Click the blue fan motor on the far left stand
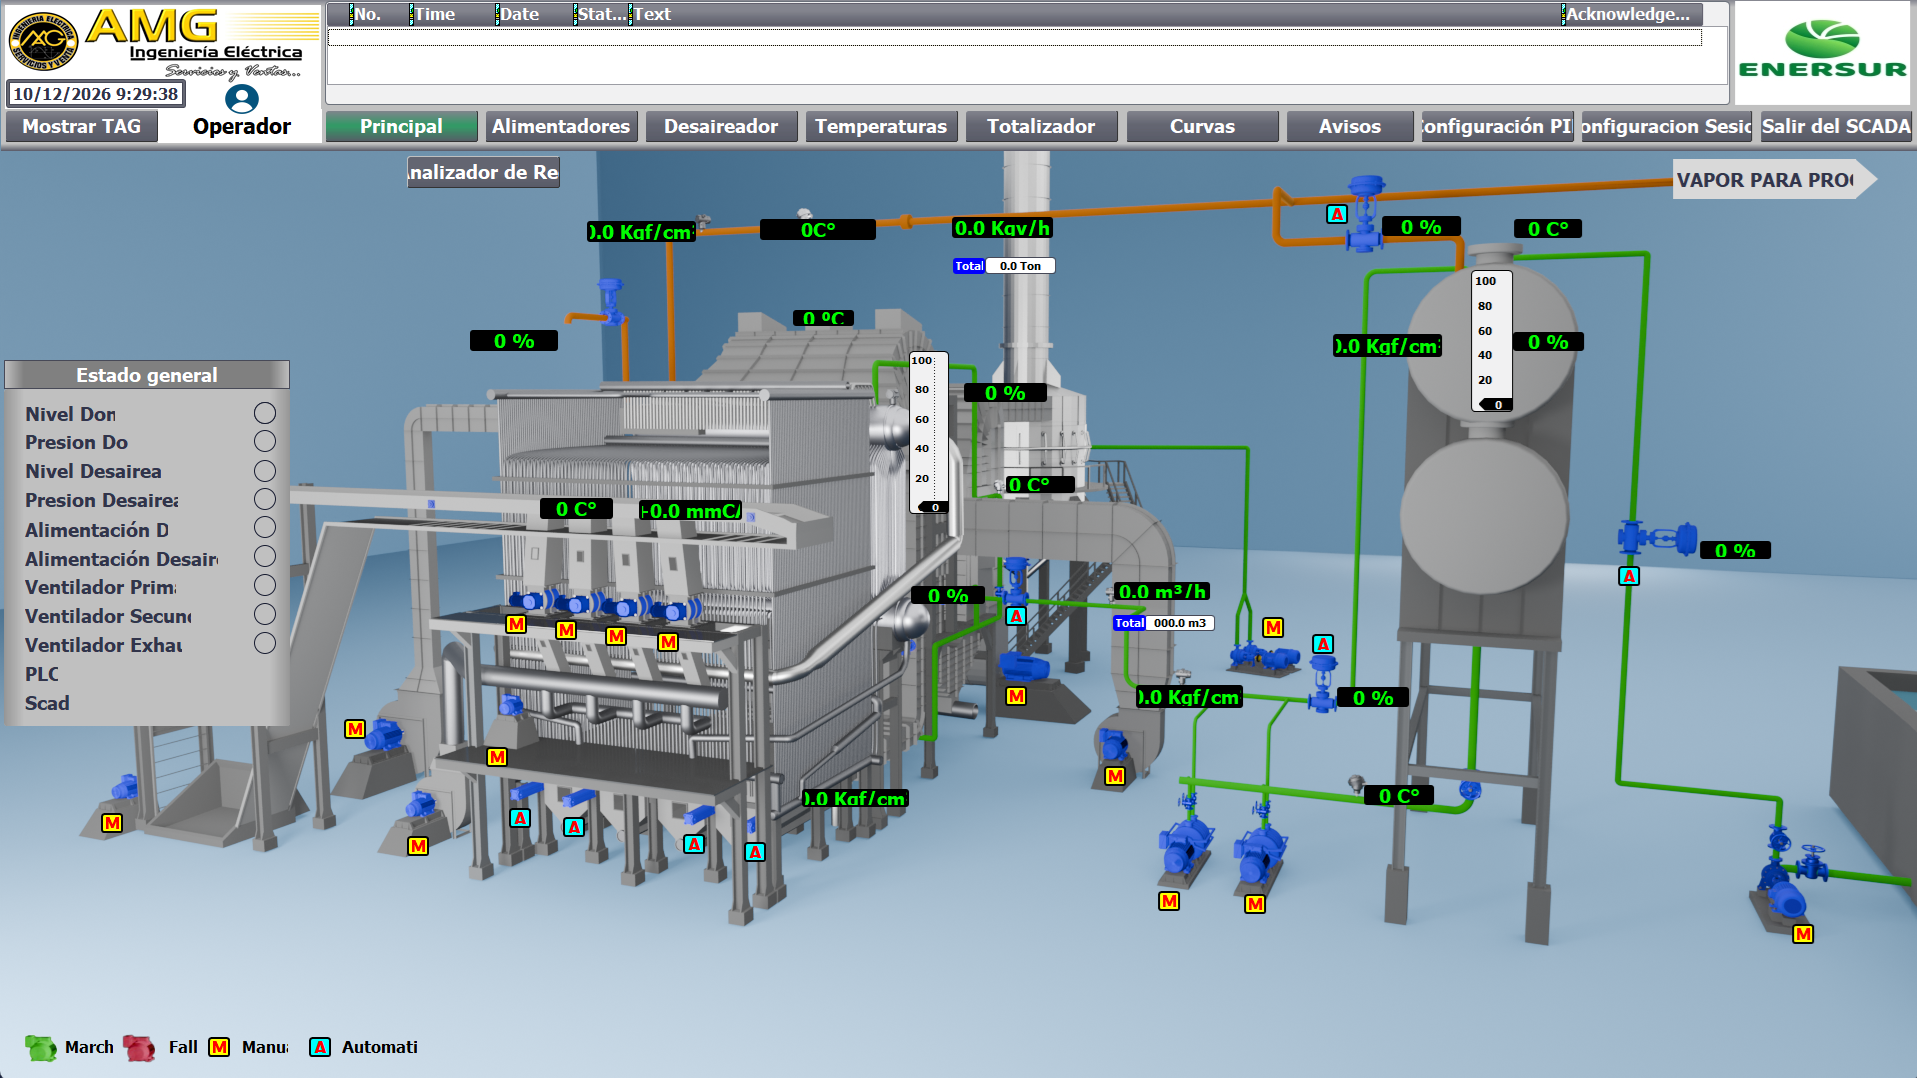The height and width of the screenshot is (1078, 1917). pyautogui.click(x=124, y=788)
